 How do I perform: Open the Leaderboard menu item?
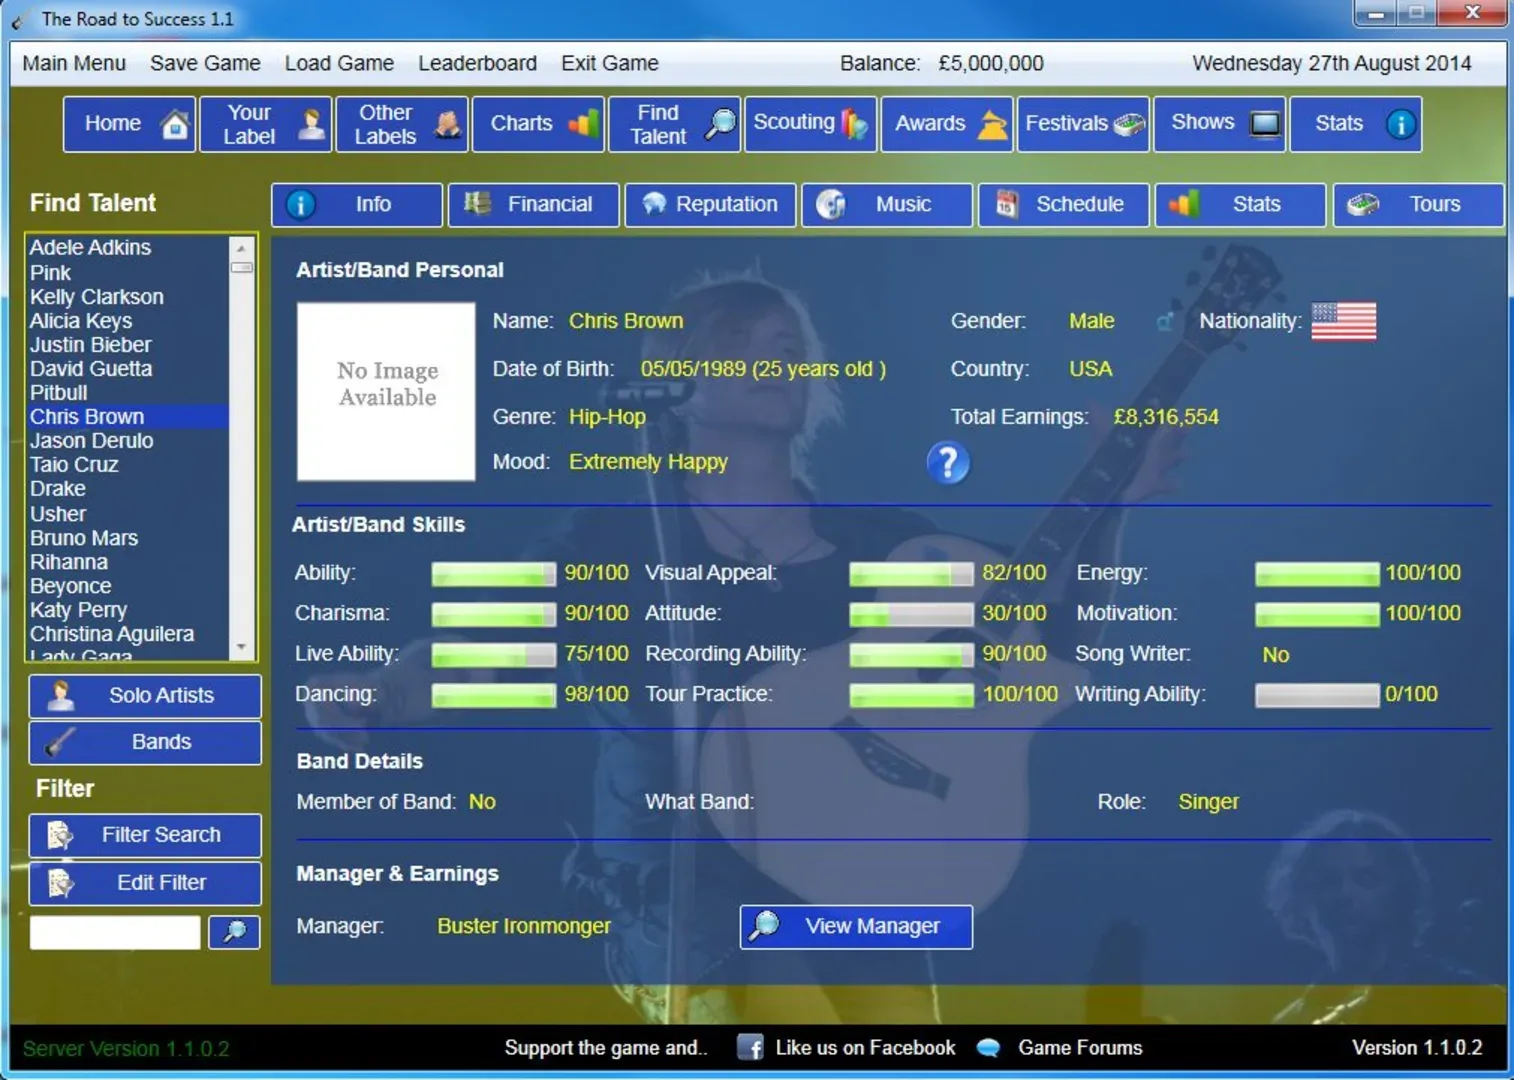[477, 63]
